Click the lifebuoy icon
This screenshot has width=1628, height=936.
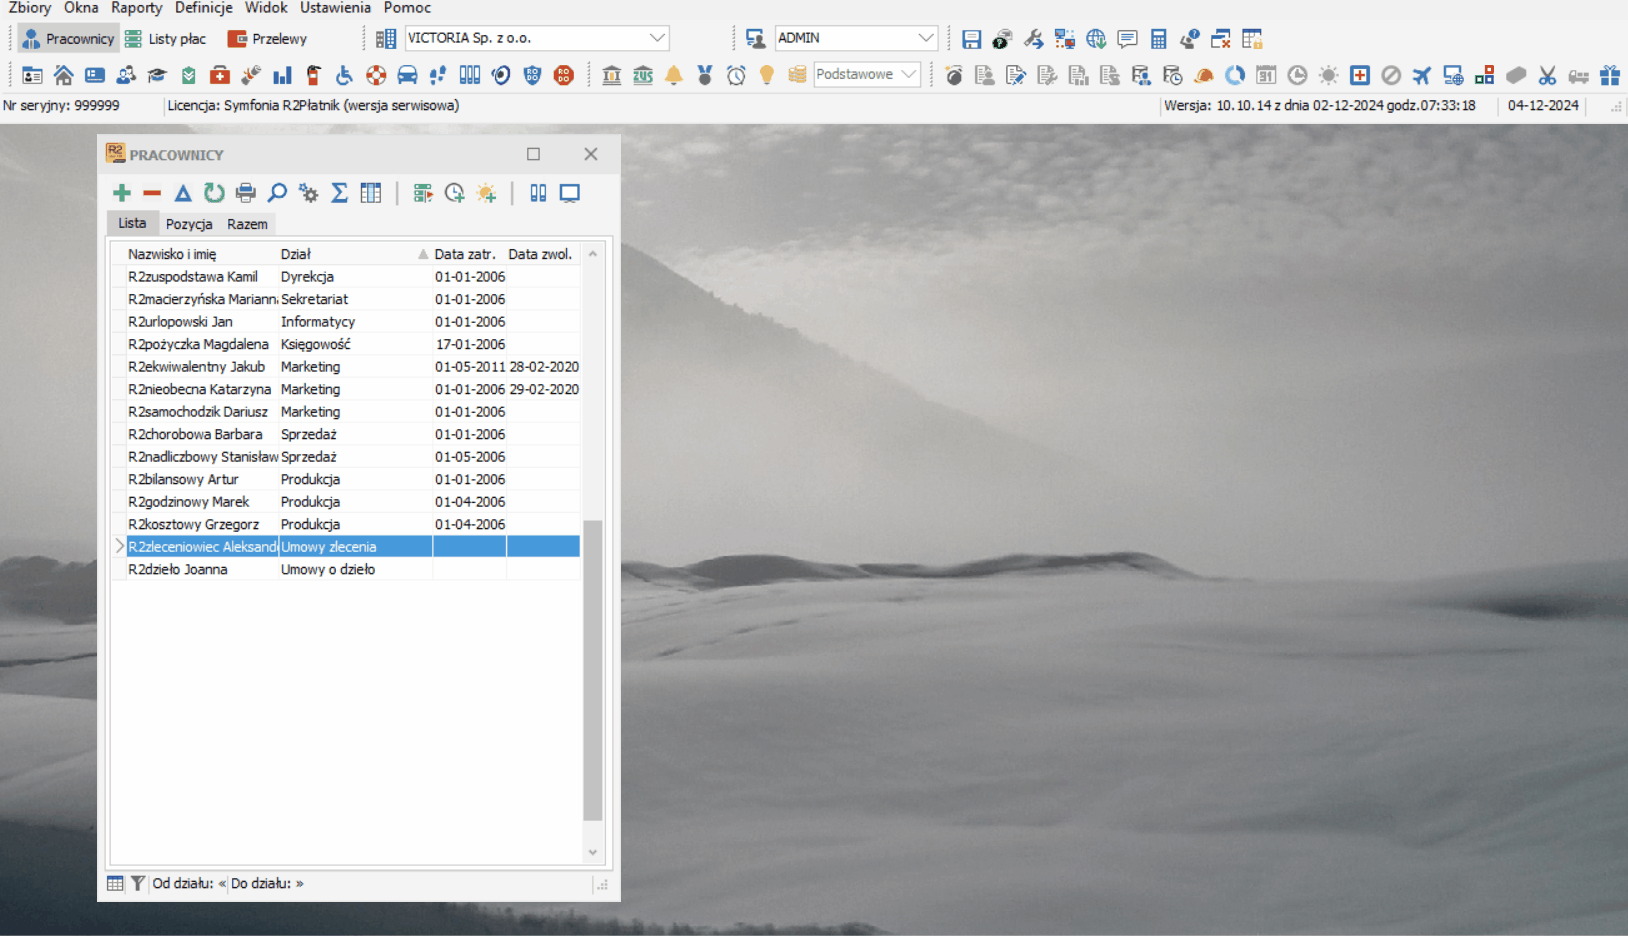(376, 75)
